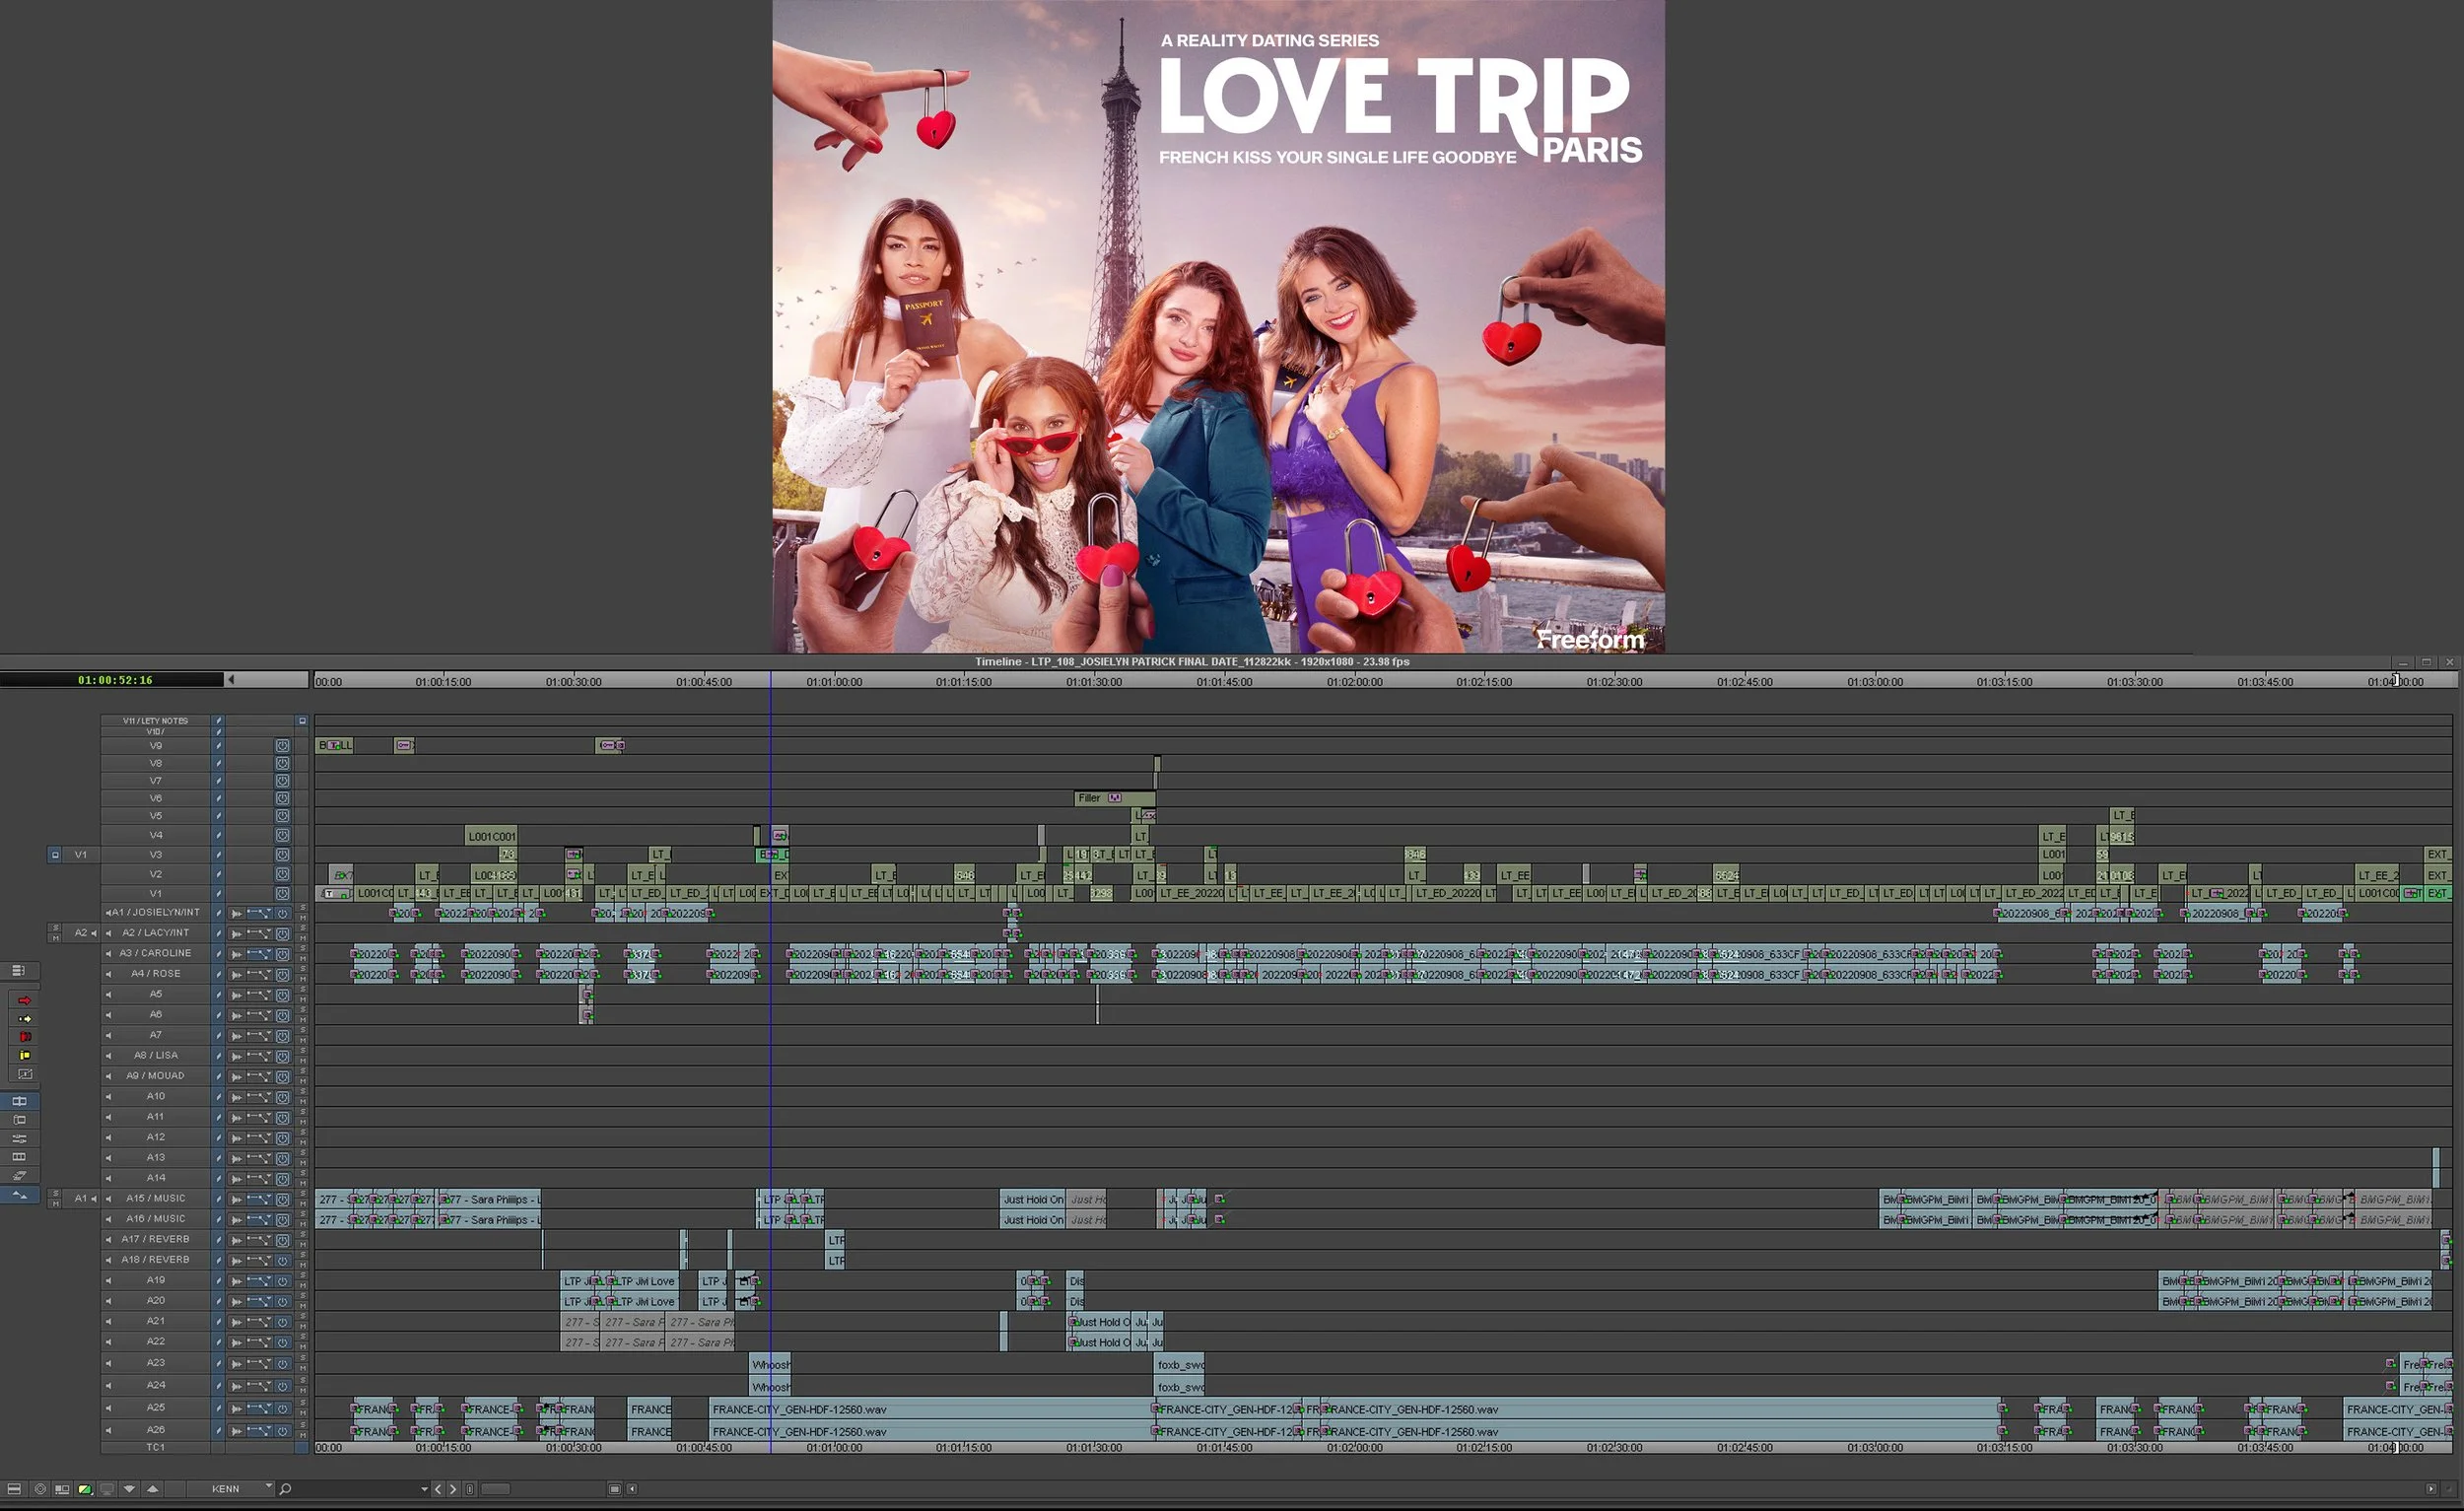2464x1511 pixels.
Task: Select the source A2 track patch button
Action: click(x=81, y=933)
